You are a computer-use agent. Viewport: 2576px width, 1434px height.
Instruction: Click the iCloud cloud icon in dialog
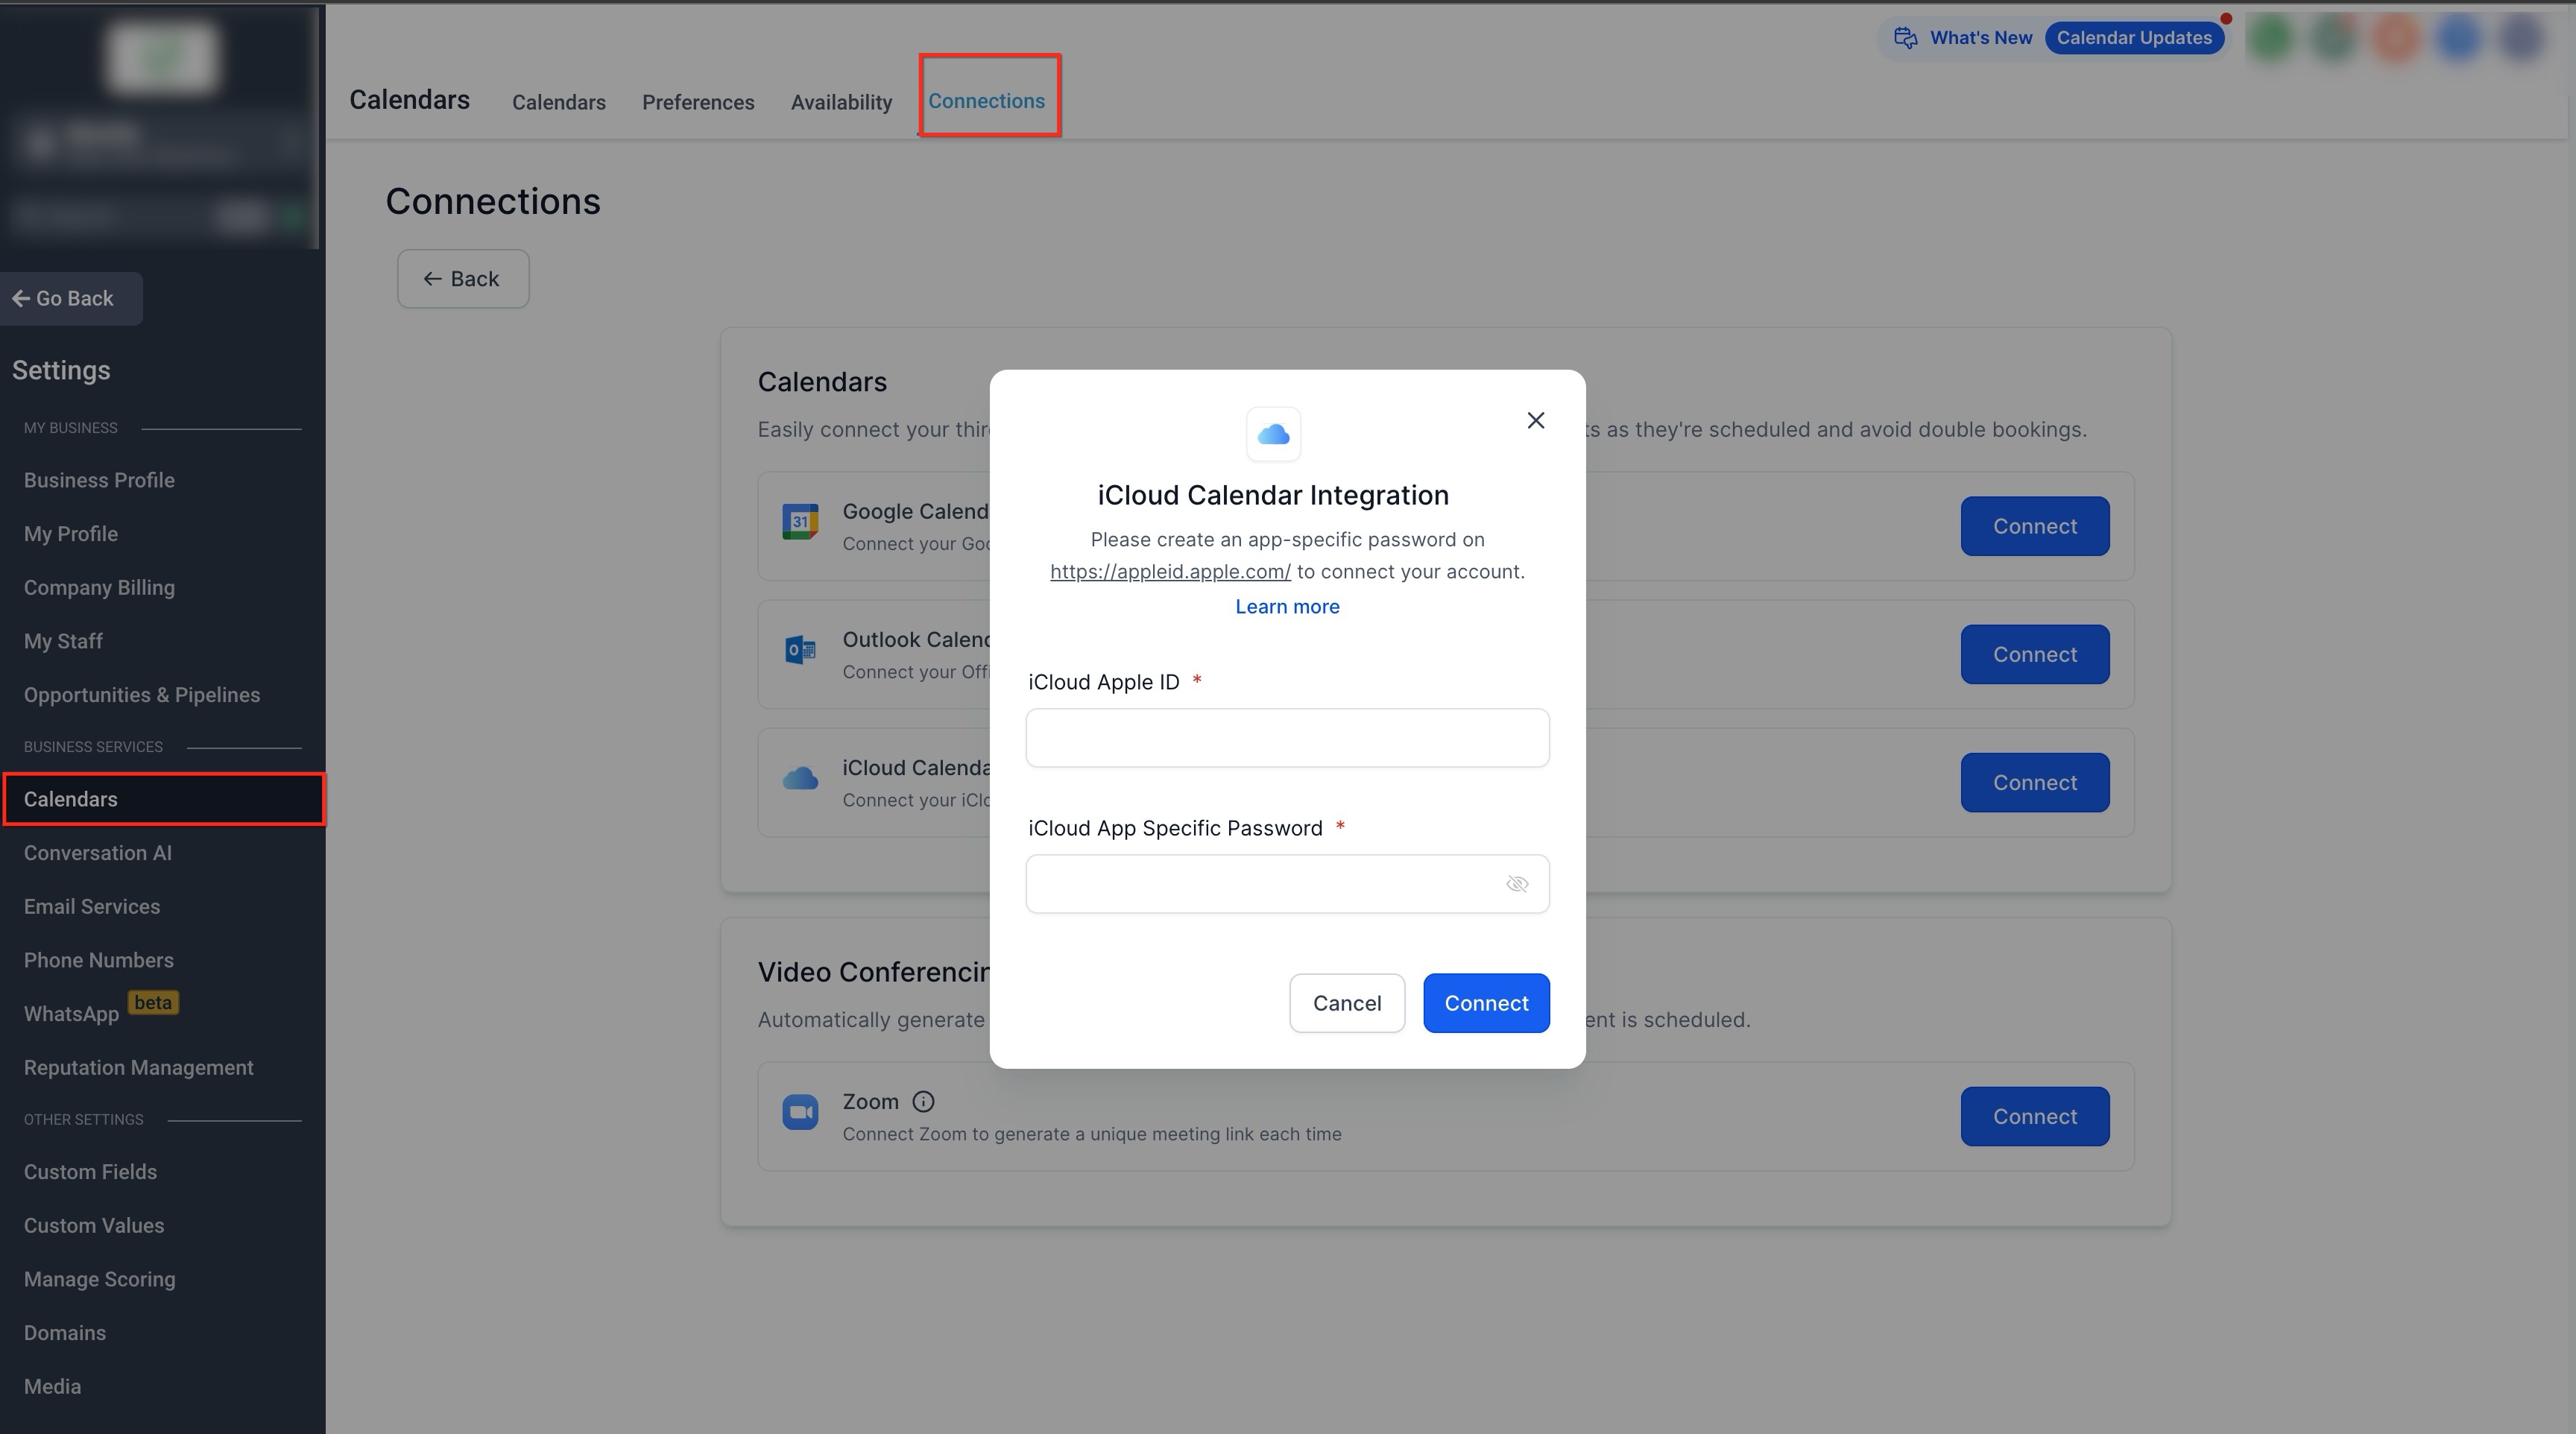click(x=1273, y=434)
